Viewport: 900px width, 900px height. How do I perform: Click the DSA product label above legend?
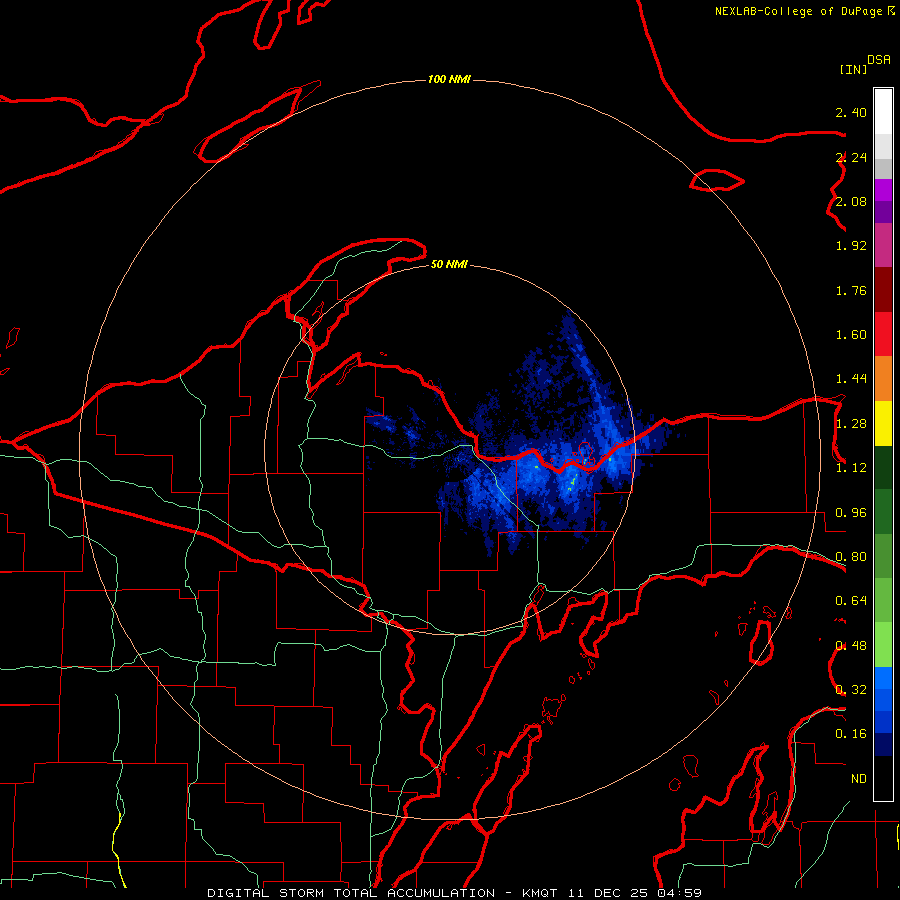click(x=879, y=60)
